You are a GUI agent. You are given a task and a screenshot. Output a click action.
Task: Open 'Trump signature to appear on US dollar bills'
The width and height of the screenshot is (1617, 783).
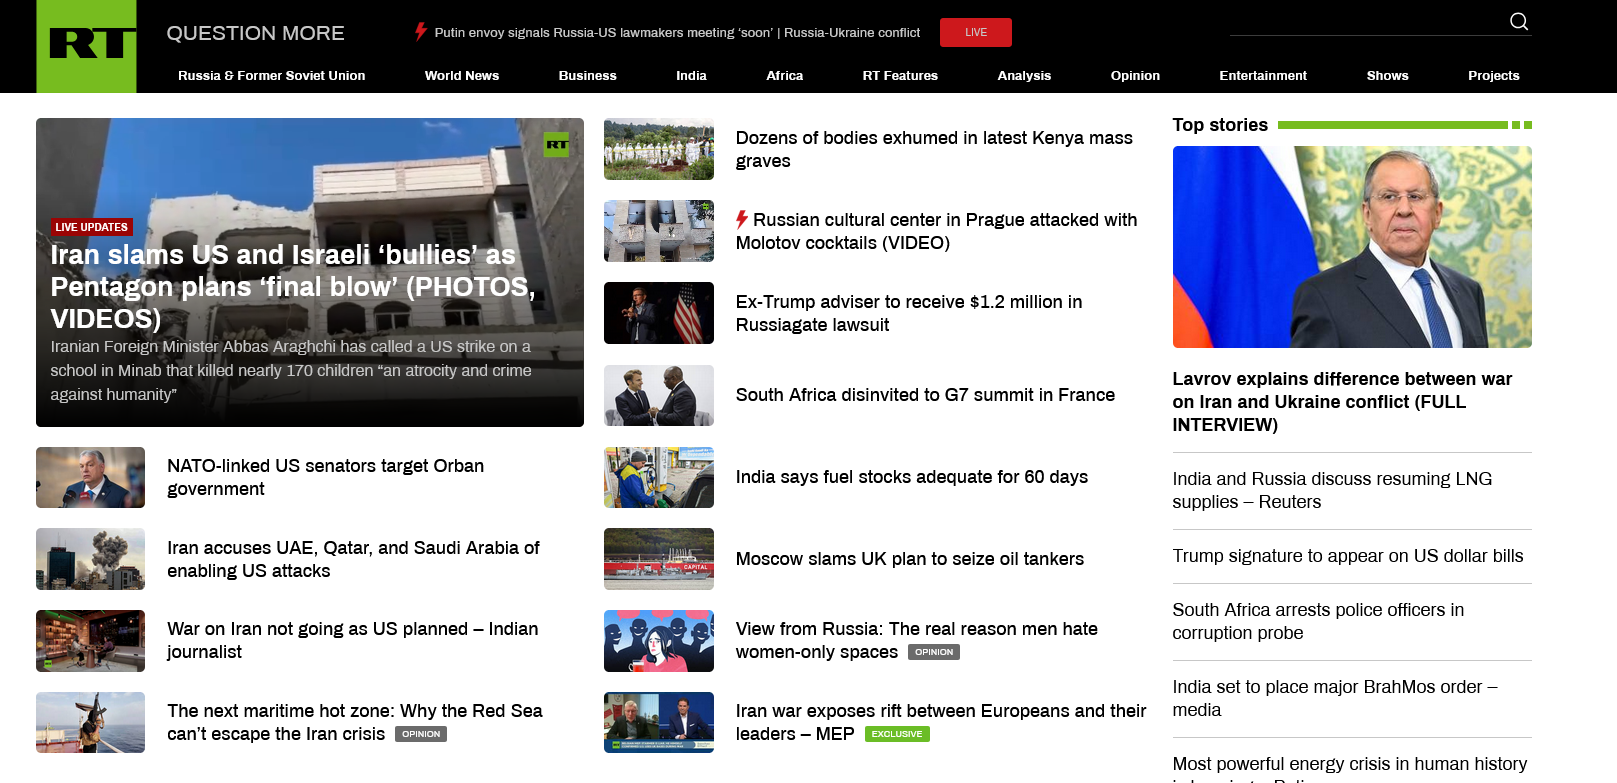pos(1347,556)
